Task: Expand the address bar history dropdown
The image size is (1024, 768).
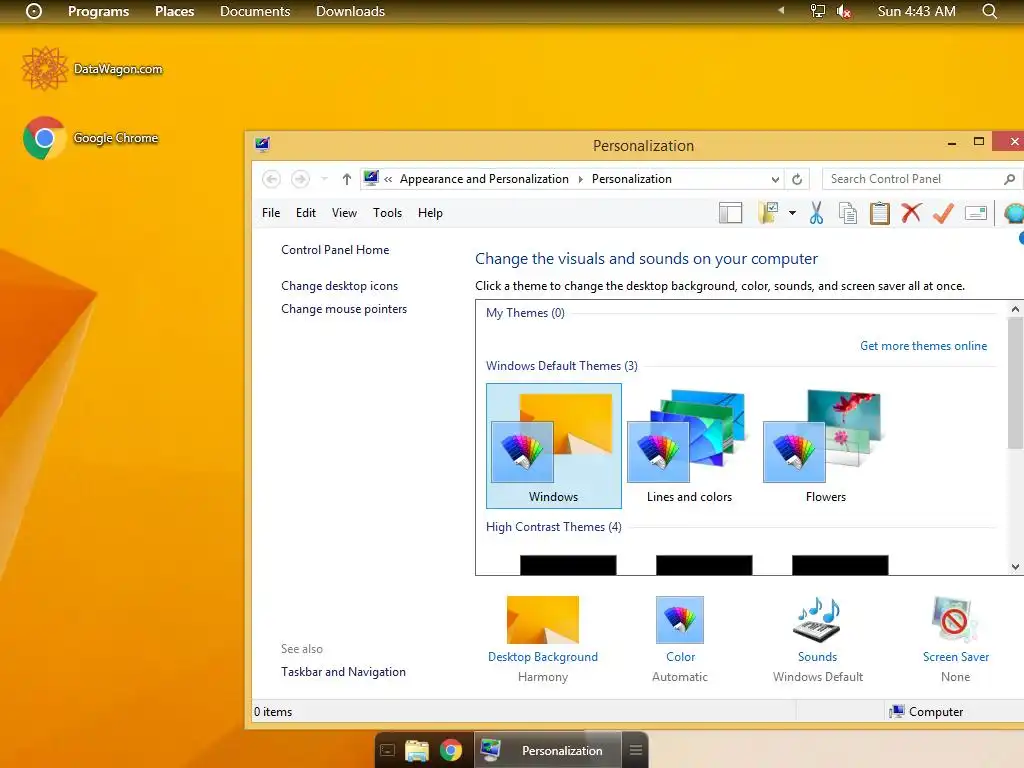Action: [775, 180]
